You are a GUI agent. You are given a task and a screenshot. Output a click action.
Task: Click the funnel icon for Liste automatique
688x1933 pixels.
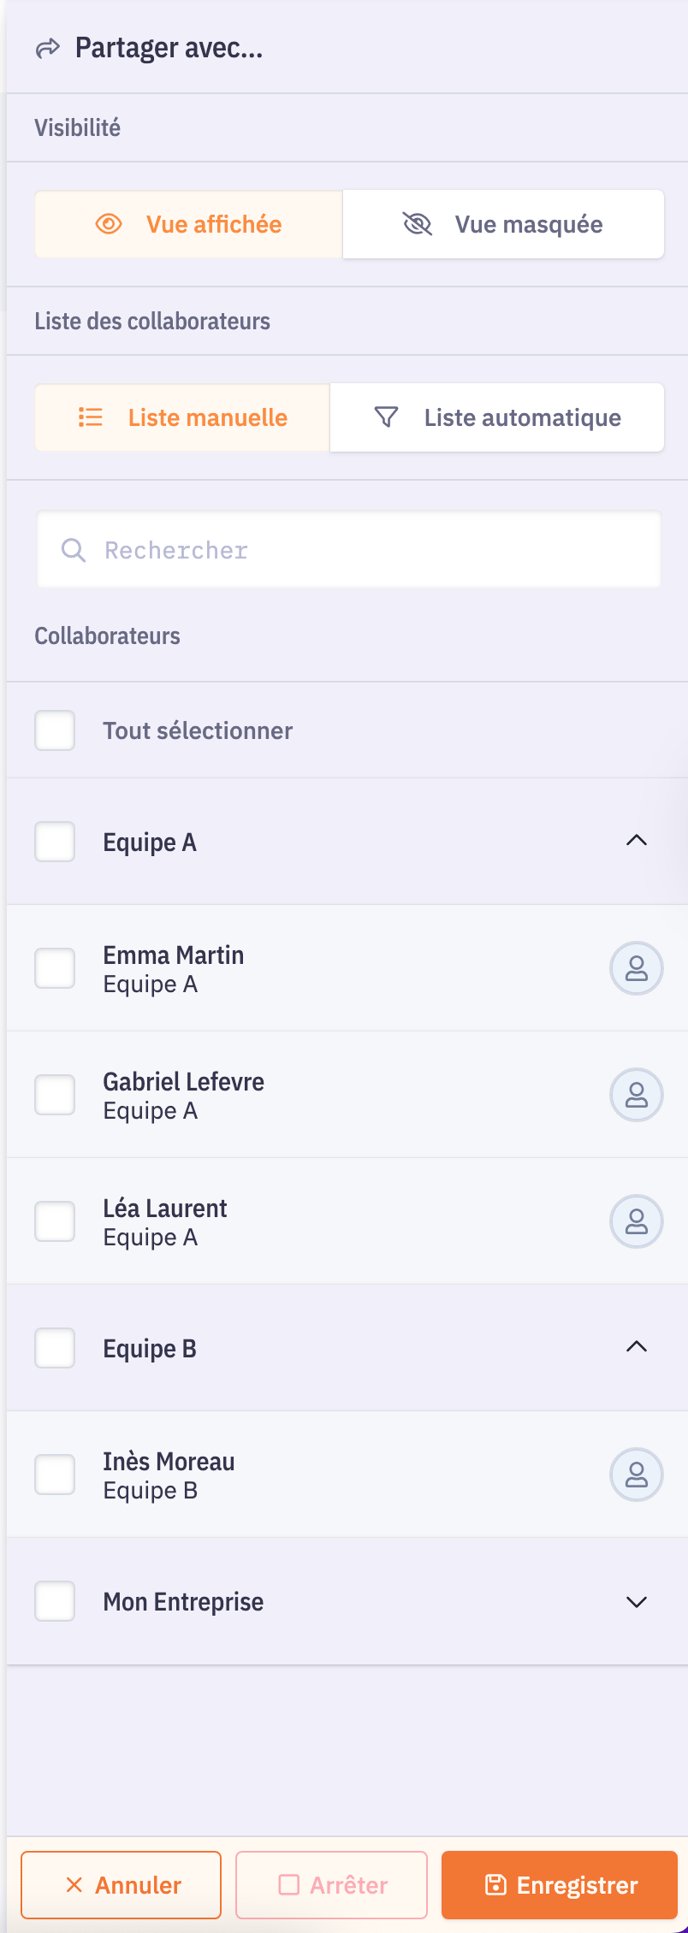tap(386, 417)
